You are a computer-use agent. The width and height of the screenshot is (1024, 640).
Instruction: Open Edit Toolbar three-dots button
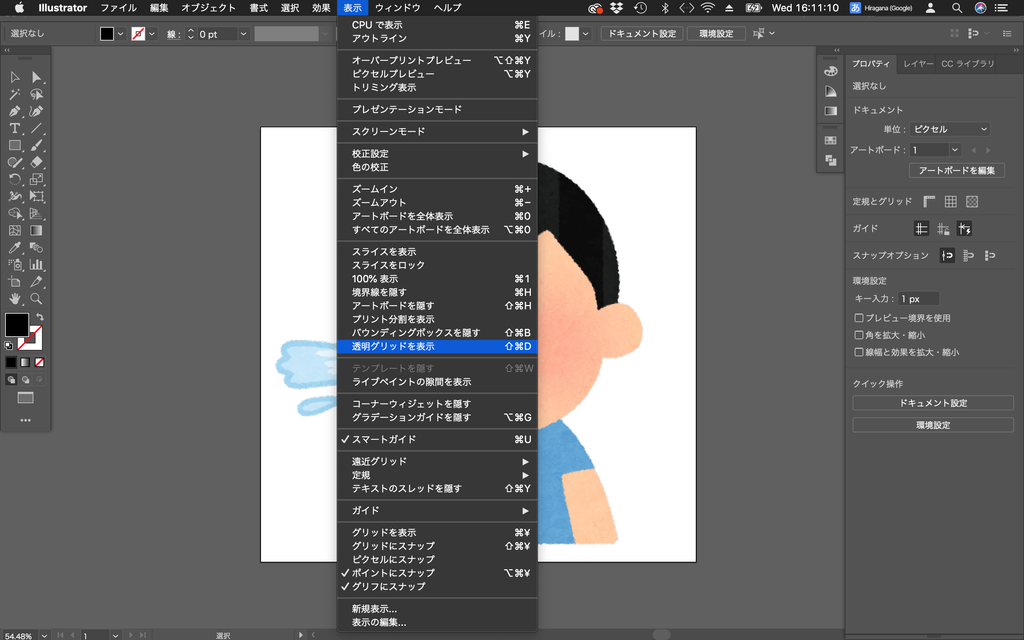[x=25, y=420]
